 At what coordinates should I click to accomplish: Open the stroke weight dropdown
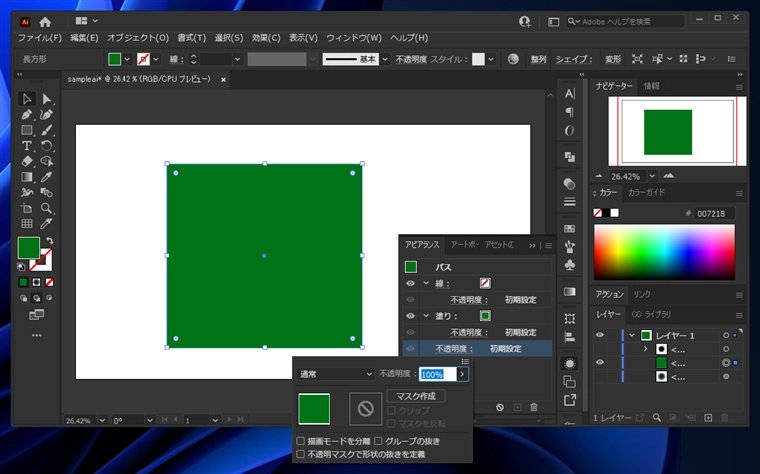[238, 59]
